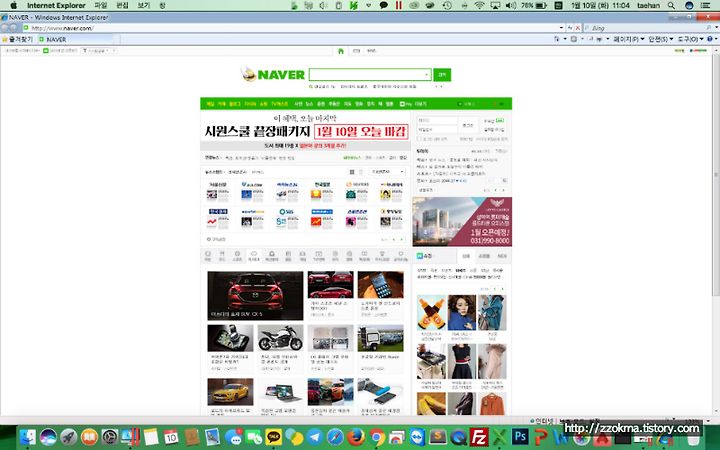Launch Google Chrome from the Dock

click(x=377, y=437)
